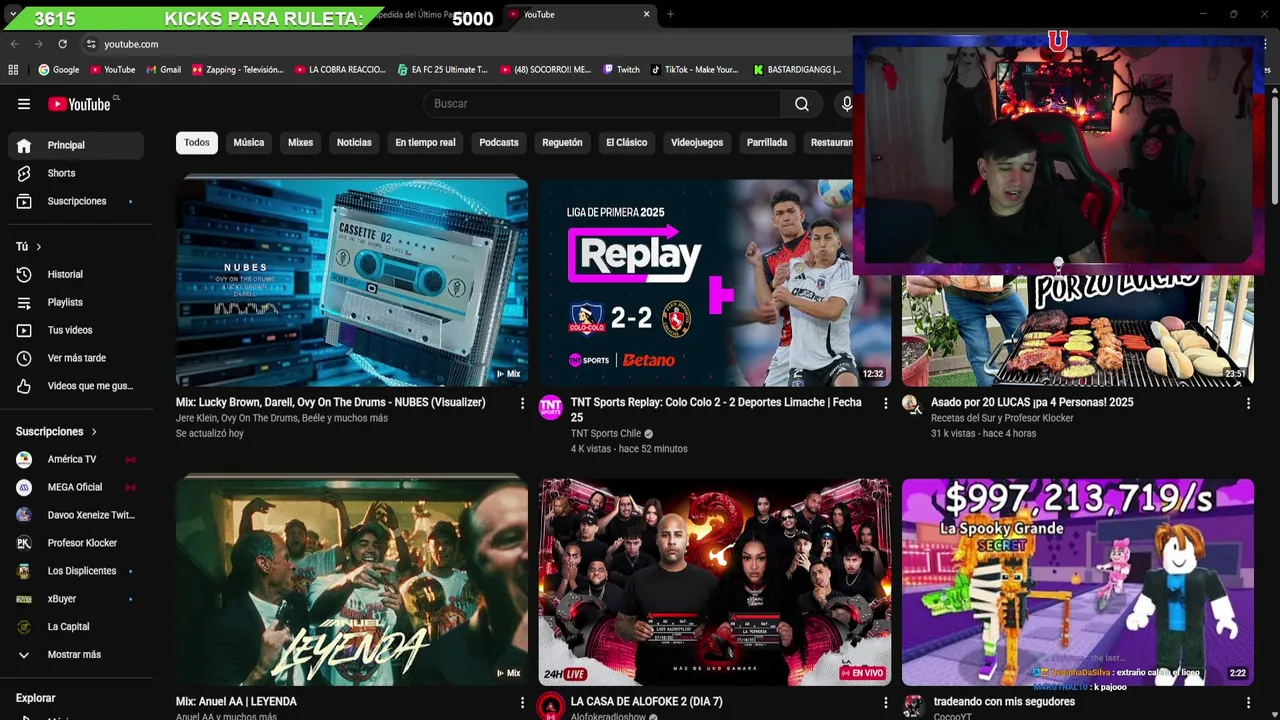This screenshot has height=720, width=1280.
Task: Click the browser address bar youtube.com
Action: point(131,44)
